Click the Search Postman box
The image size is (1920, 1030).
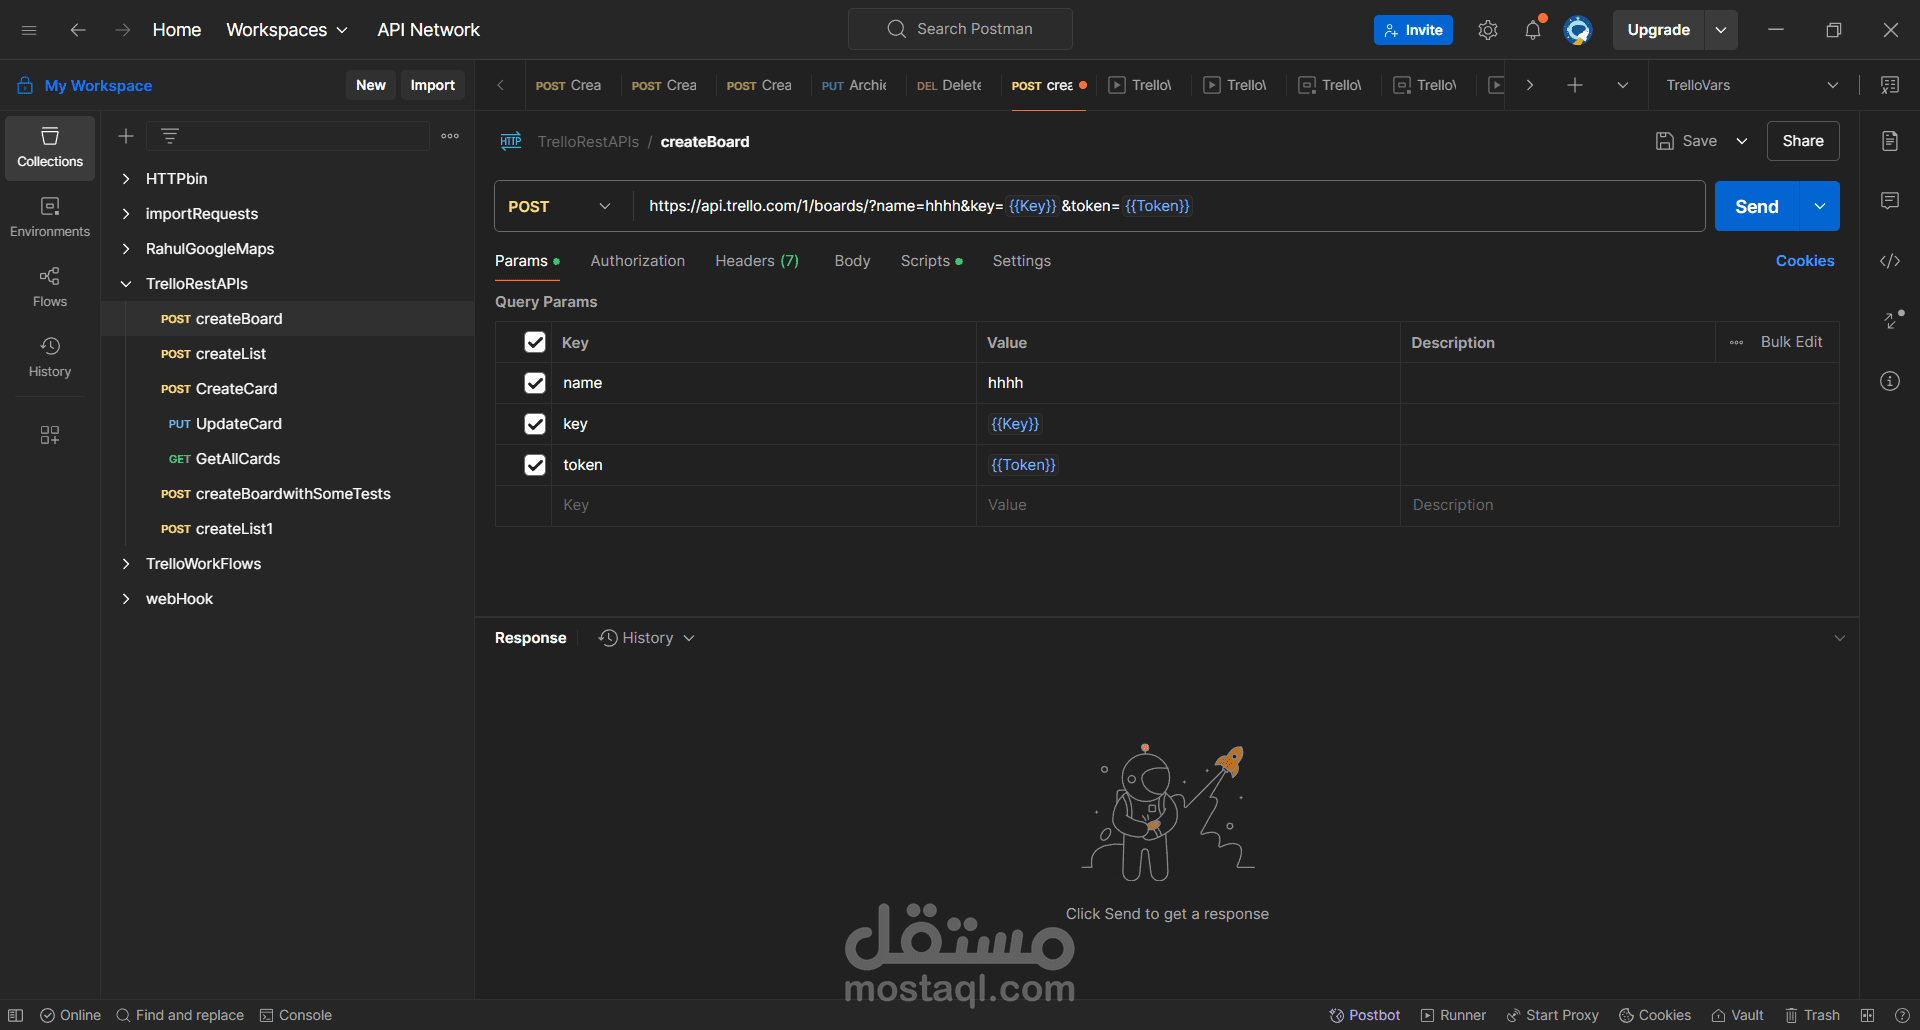pyautogui.click(x=960, y=29)
